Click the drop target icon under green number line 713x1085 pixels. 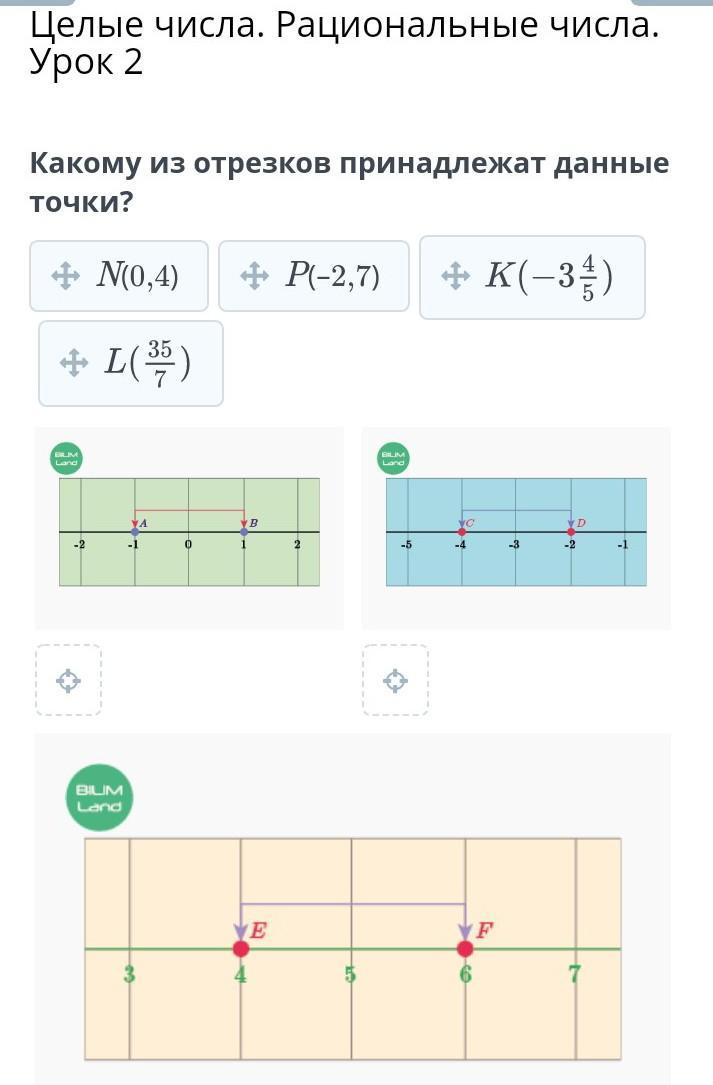(x=68, y=680)
